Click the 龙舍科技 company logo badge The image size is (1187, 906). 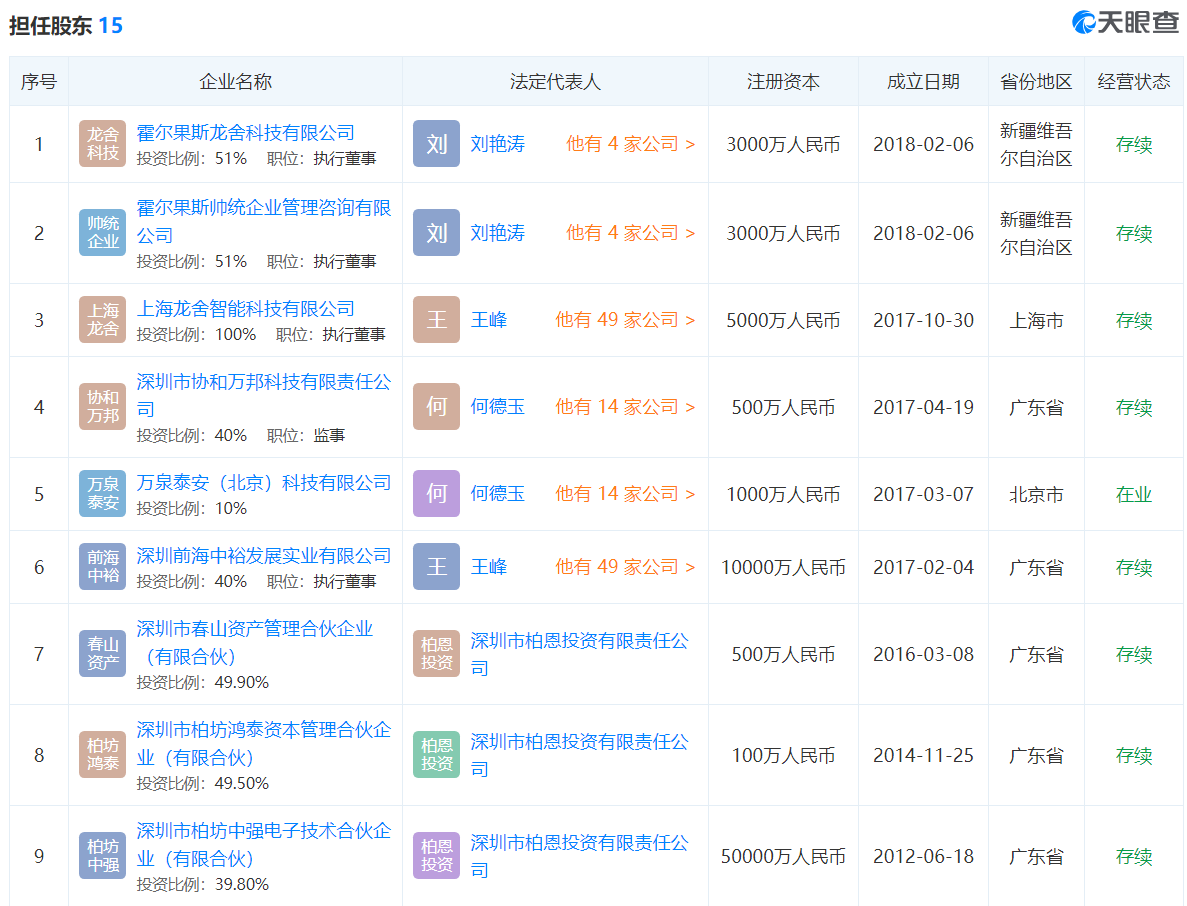click(102, 144)
